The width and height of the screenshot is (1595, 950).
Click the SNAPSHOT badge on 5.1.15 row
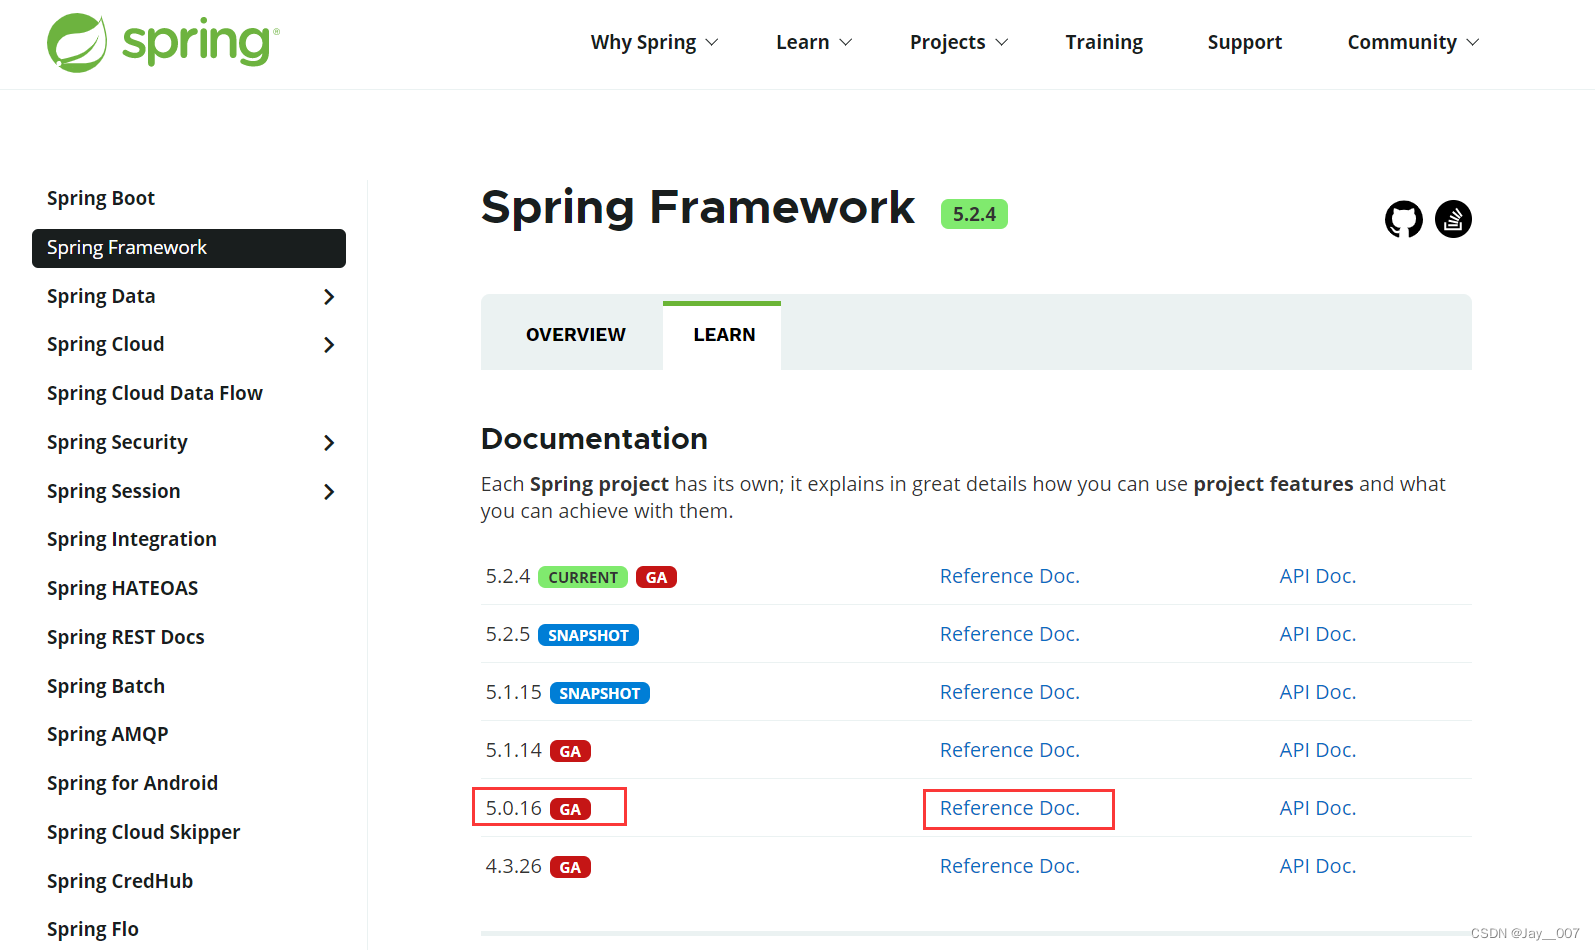coord(600,693)
